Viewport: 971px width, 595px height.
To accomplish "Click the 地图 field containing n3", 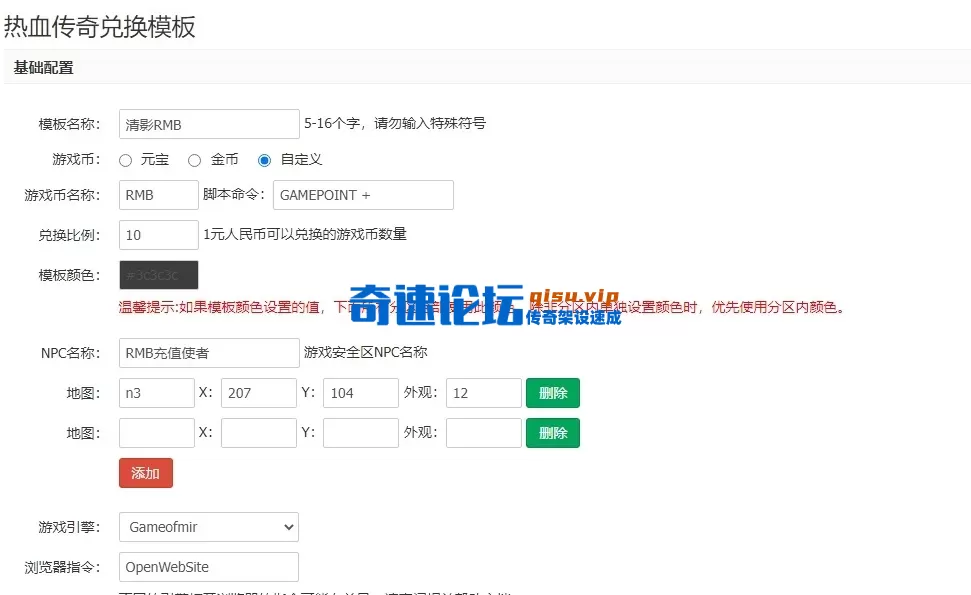I will pos(156,393).
